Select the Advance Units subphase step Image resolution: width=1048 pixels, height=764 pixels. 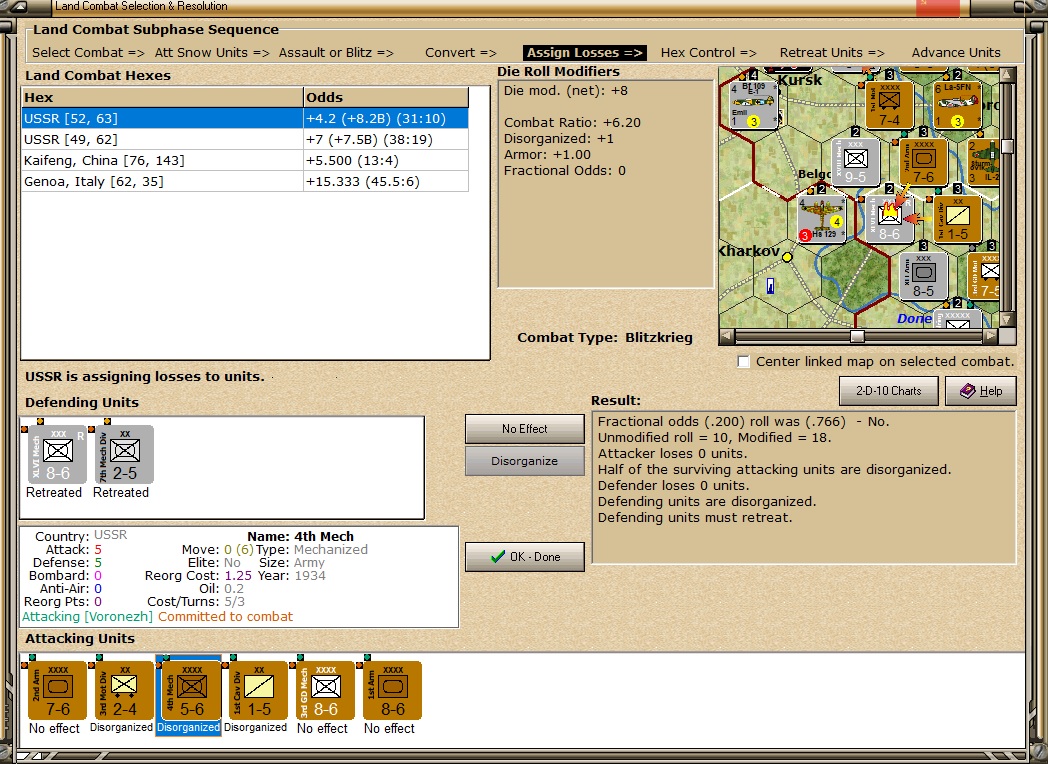tap(956, 52)
